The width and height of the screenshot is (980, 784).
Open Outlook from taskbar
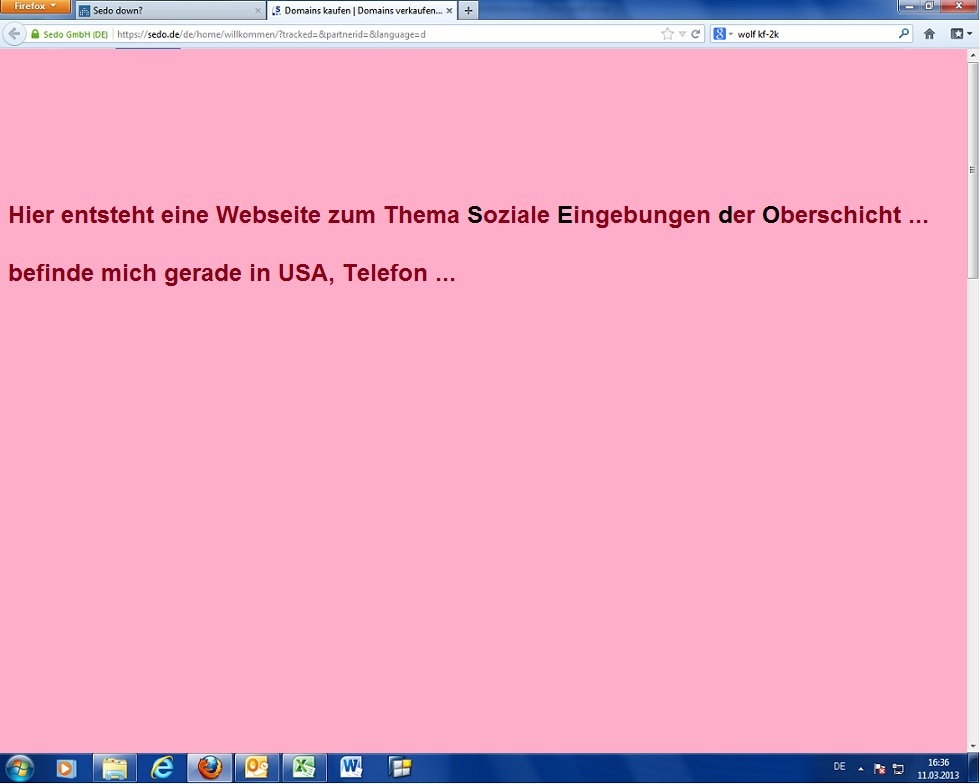257,768
